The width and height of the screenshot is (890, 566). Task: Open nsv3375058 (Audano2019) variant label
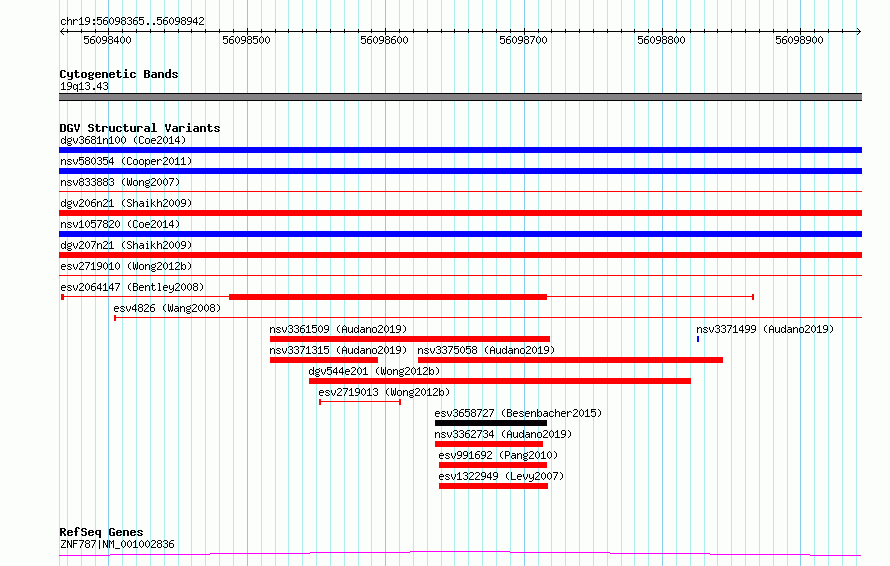click(486, 350)
